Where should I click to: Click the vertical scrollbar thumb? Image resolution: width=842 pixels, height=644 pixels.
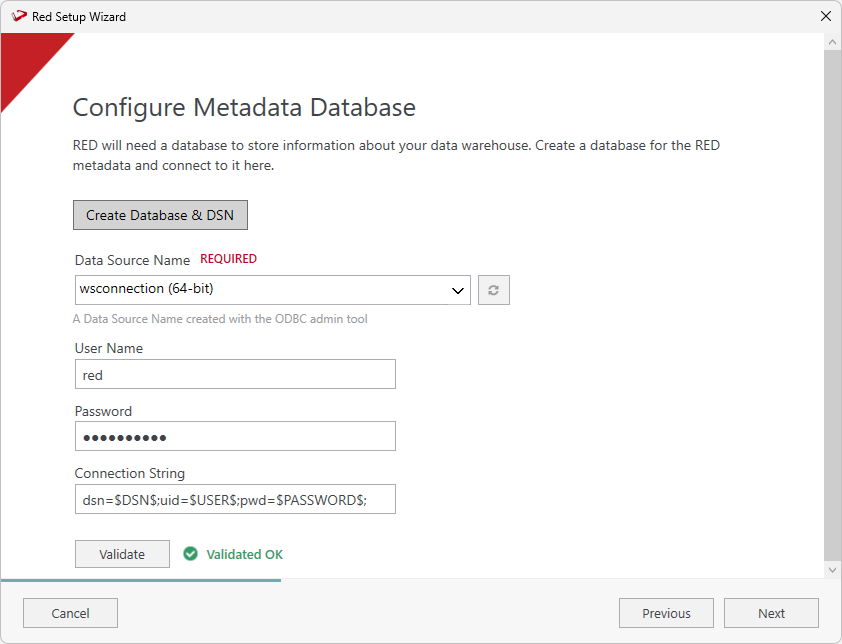[832, 300]
